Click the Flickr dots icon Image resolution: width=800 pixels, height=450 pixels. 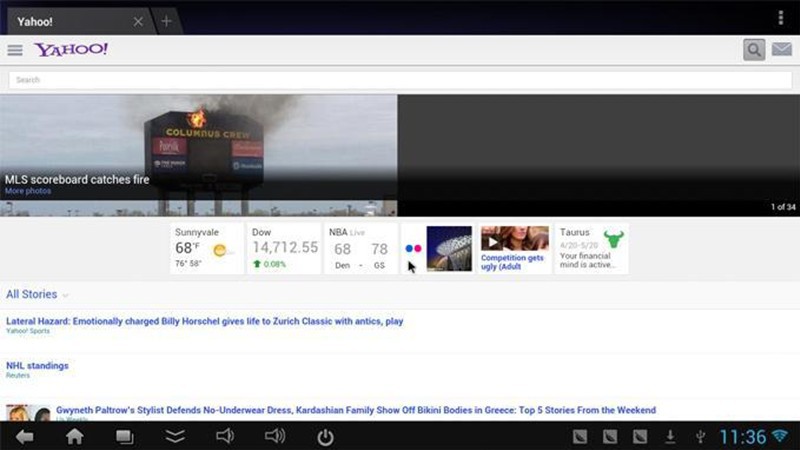(x=413, y=248)
